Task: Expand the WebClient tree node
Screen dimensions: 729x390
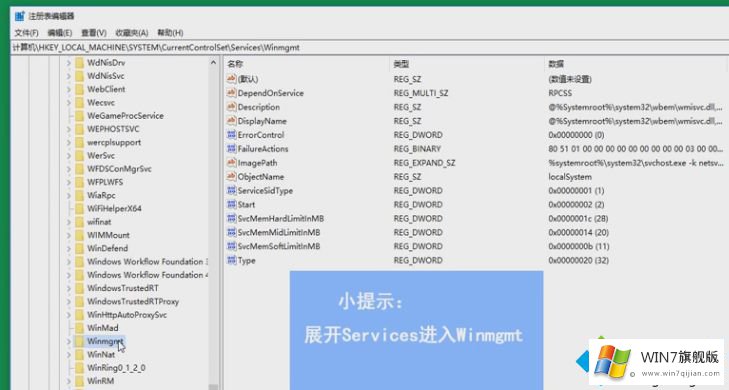Action: 68,89
